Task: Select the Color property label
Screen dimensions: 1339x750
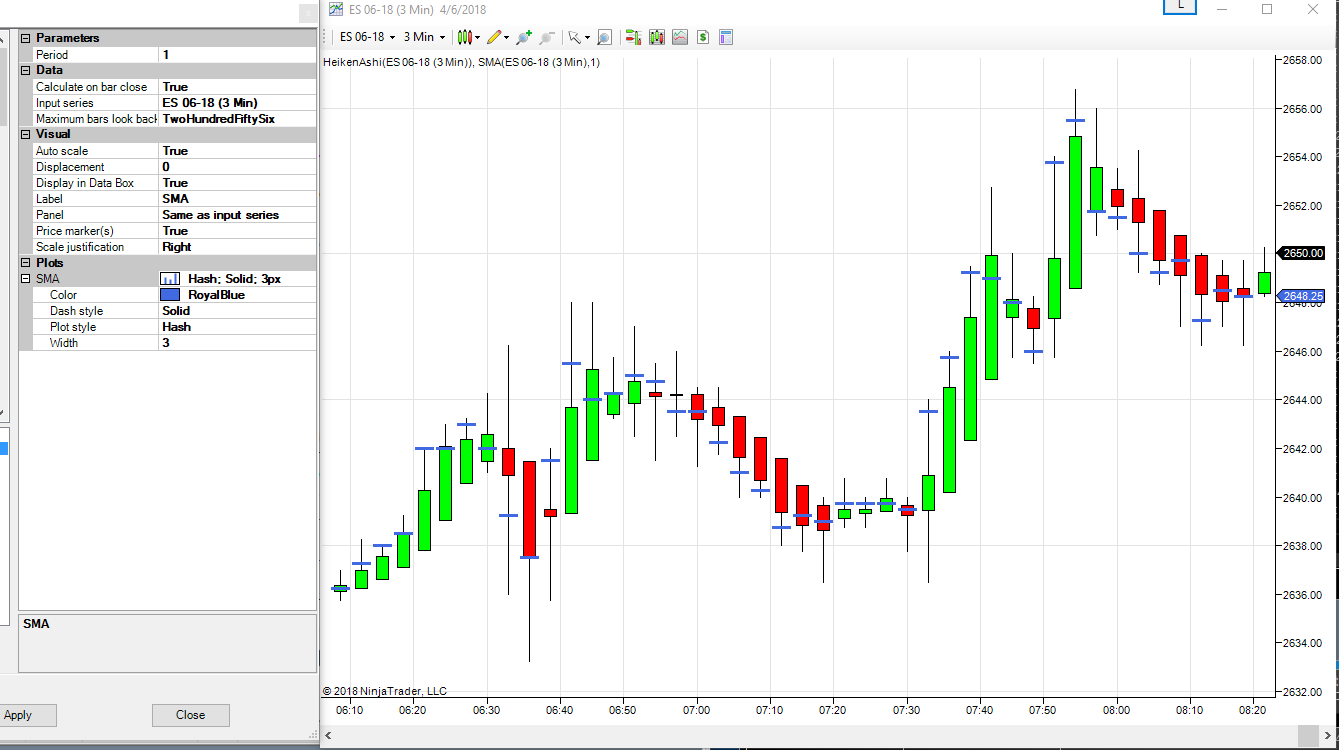Action: coord(63,295)
